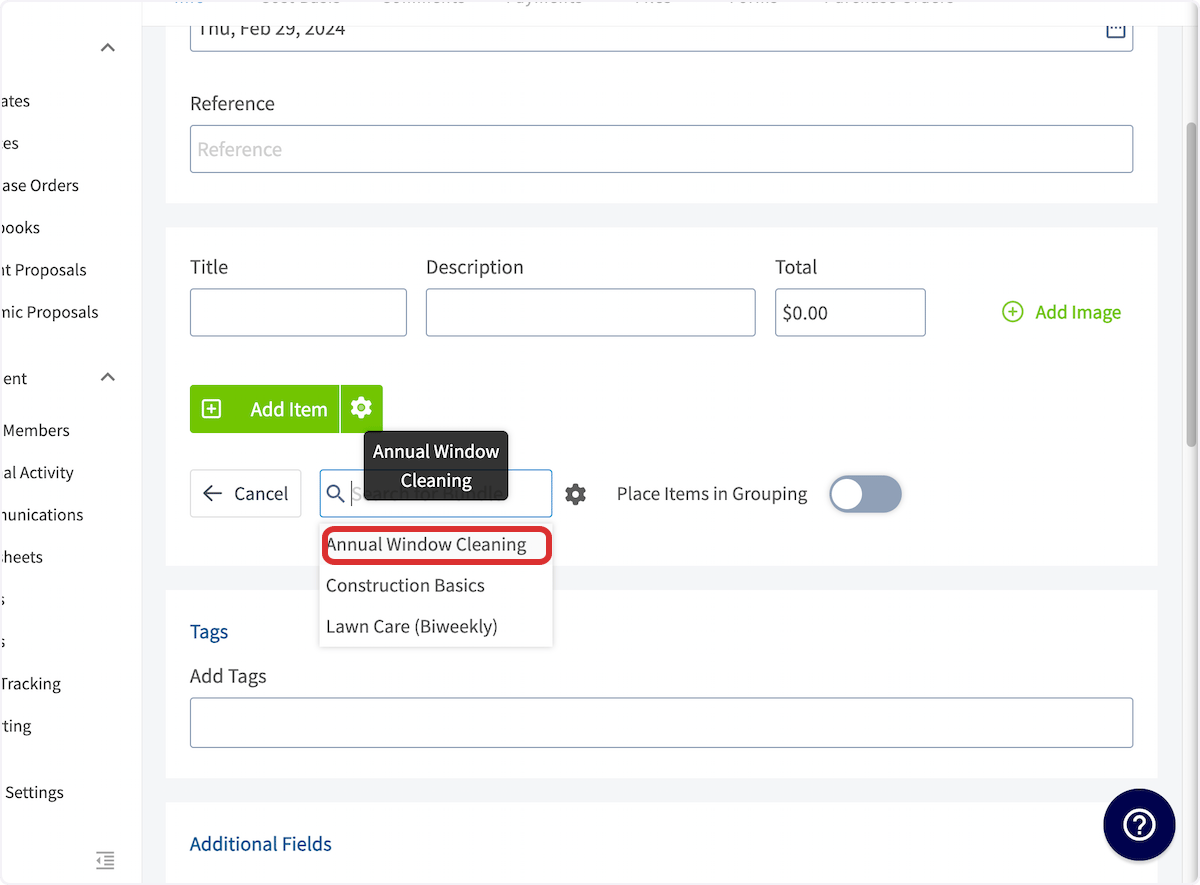Open Purchase Orders in sidebar
This screenshot has width=1200, height=885.
tap(39, 185)
